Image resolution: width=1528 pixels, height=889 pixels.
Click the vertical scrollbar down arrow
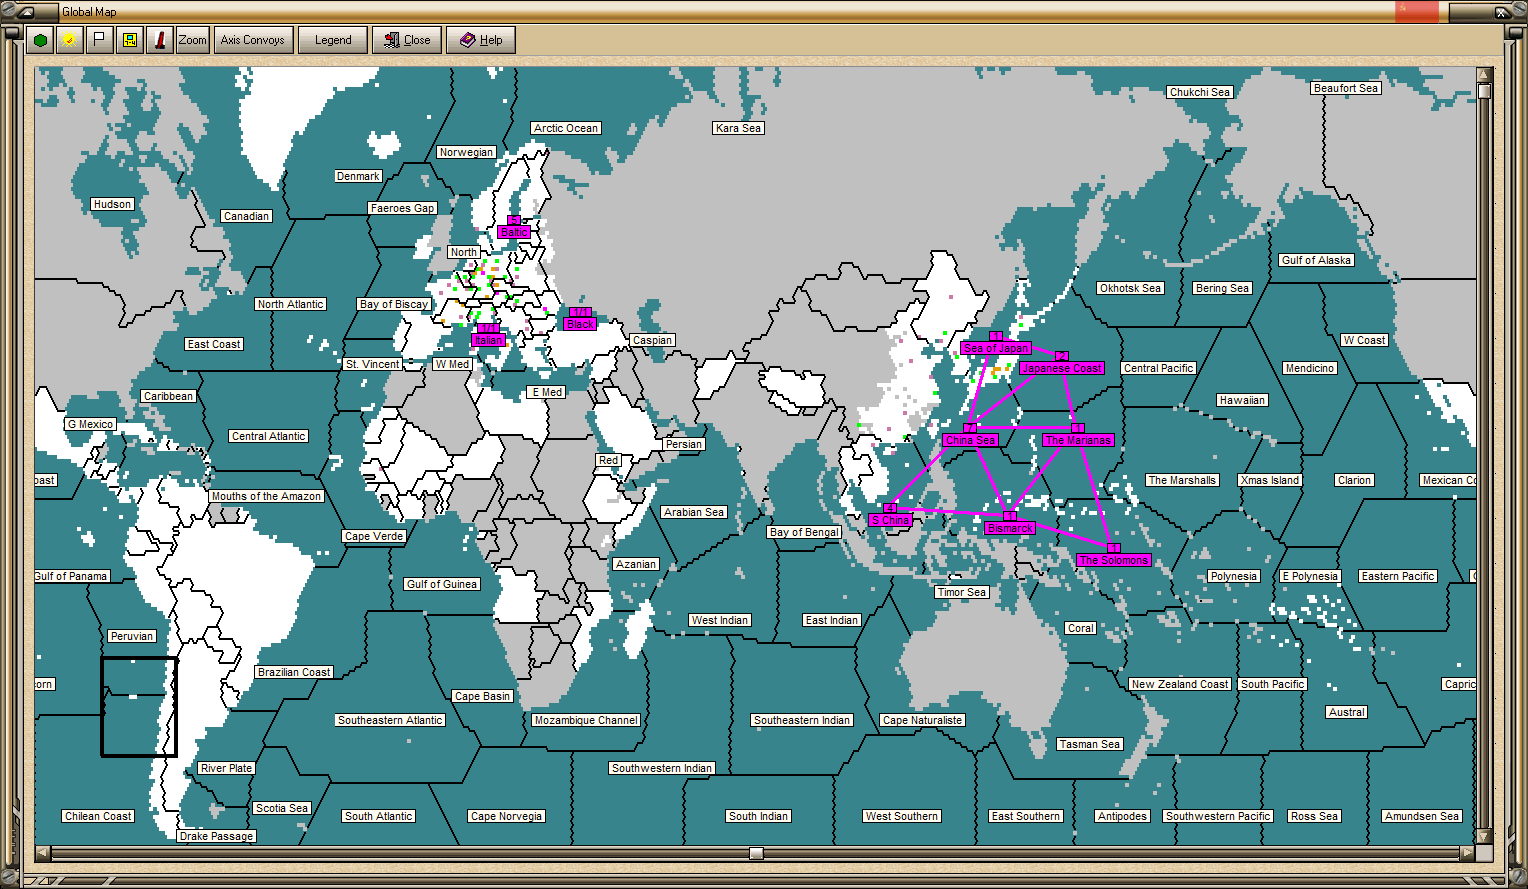(x=1484, y=836)
